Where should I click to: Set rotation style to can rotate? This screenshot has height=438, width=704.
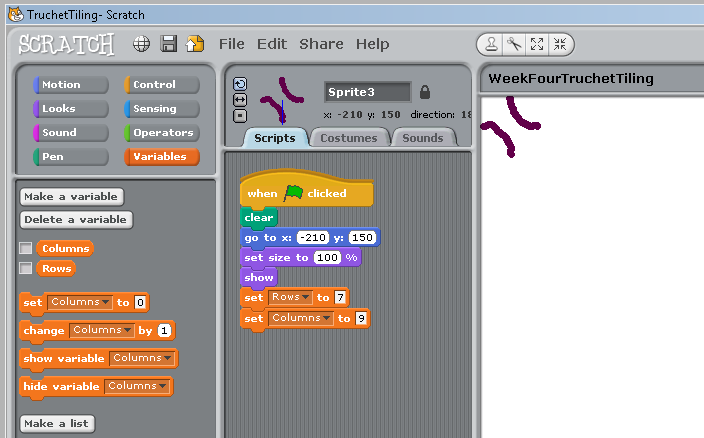coord(240,85)
